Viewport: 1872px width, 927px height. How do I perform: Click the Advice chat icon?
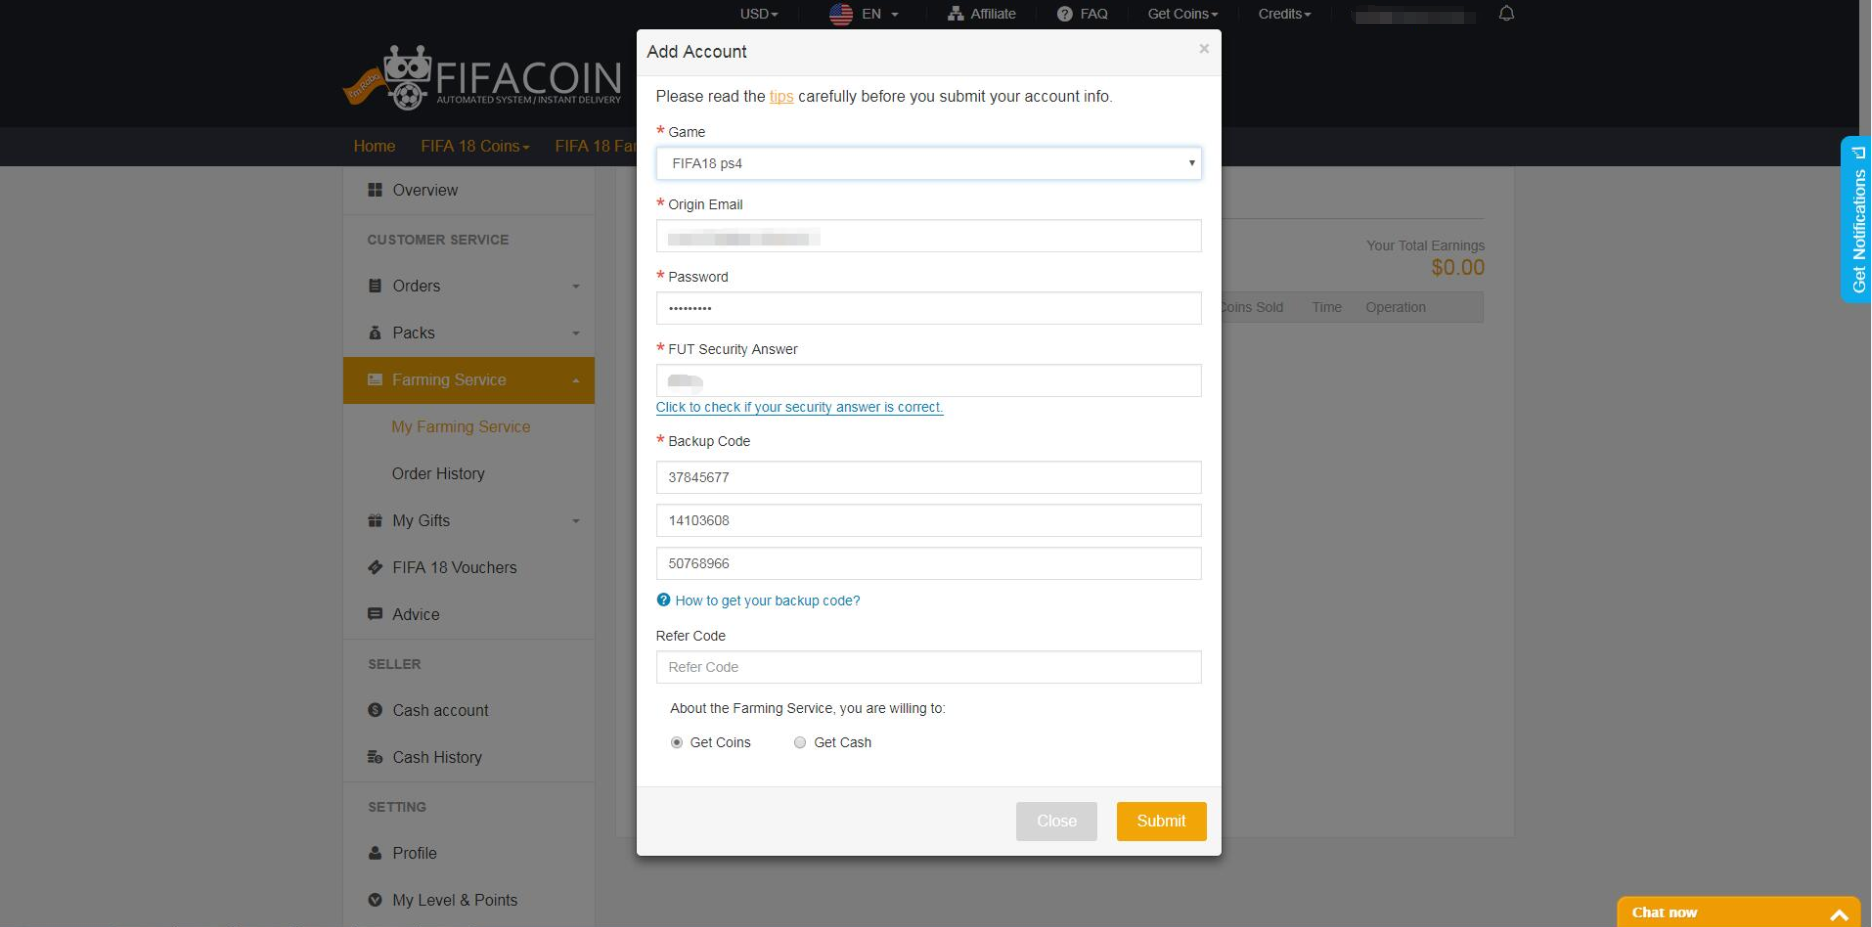[375, 614]
